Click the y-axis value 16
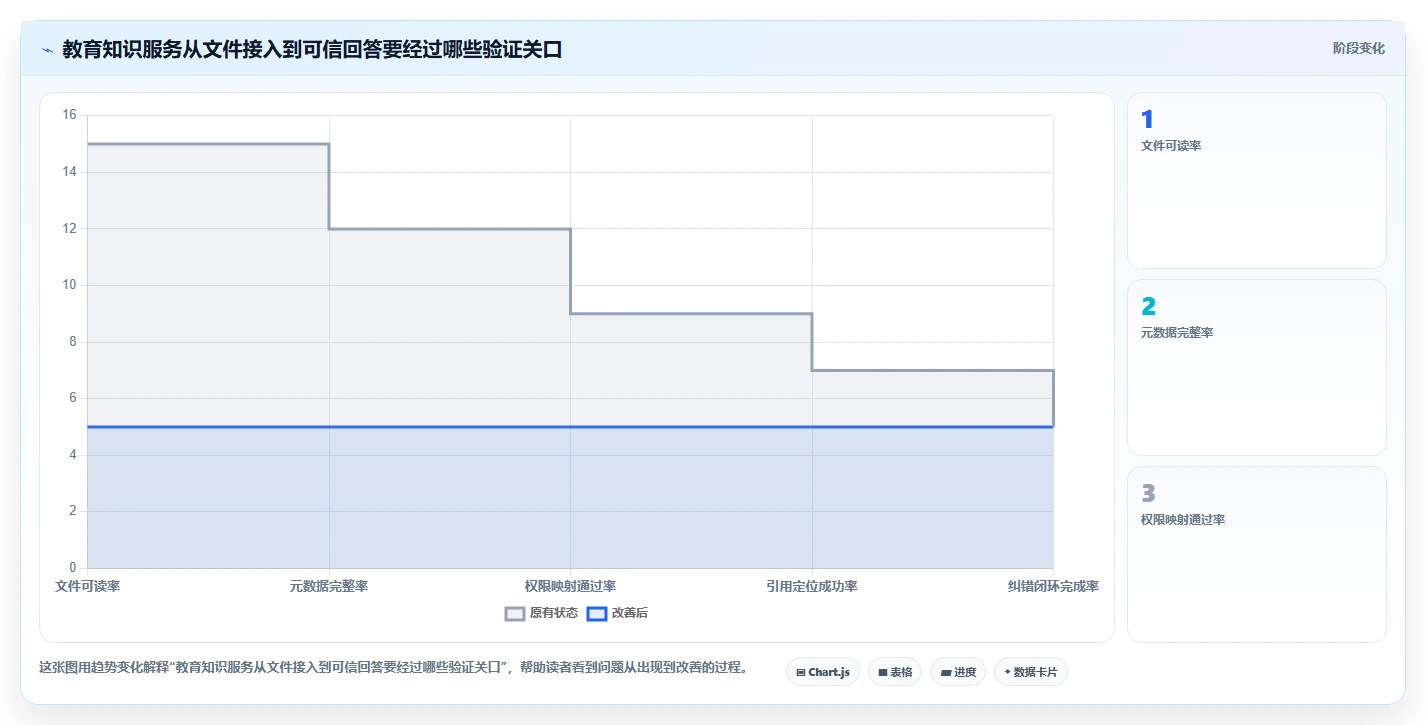This screenshot has height=725, width=1426. (69, 115)
